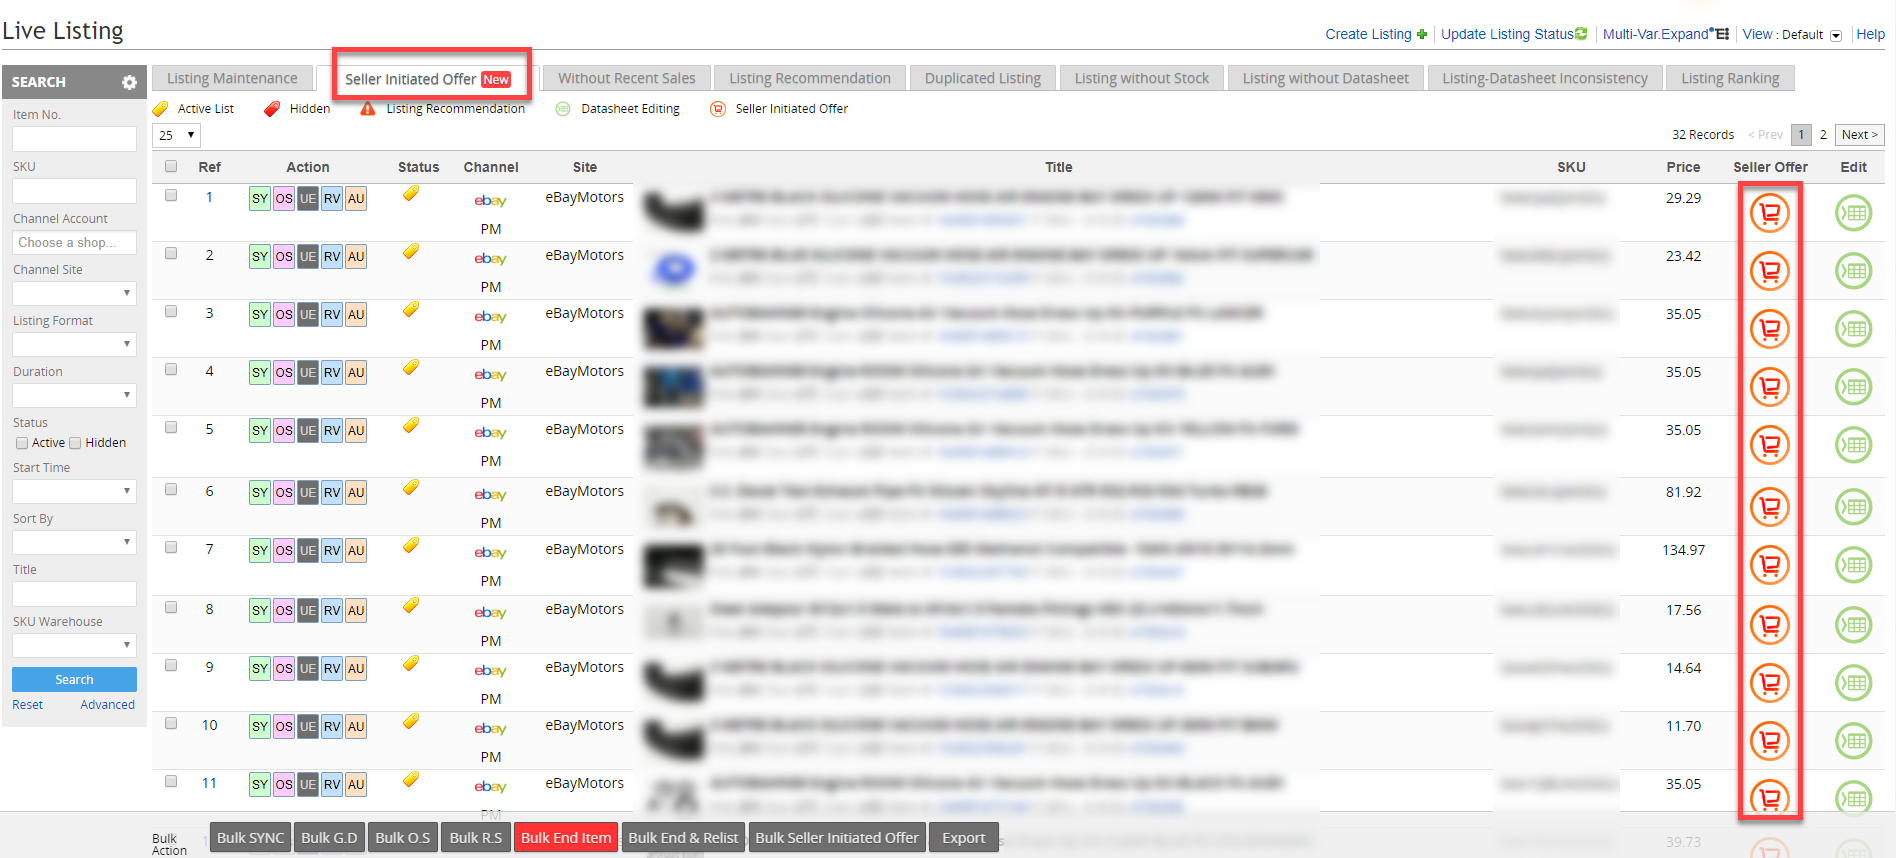Click Seller Offer cart icon in row 9

coord(1770,683)
